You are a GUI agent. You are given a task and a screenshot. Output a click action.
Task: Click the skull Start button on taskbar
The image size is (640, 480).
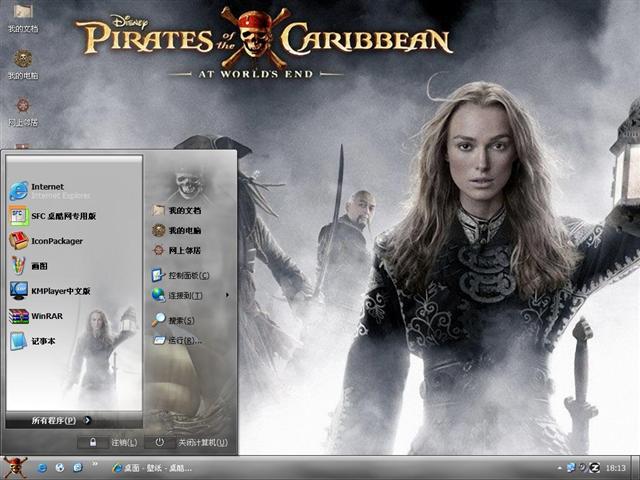click(x=15, y=467)
